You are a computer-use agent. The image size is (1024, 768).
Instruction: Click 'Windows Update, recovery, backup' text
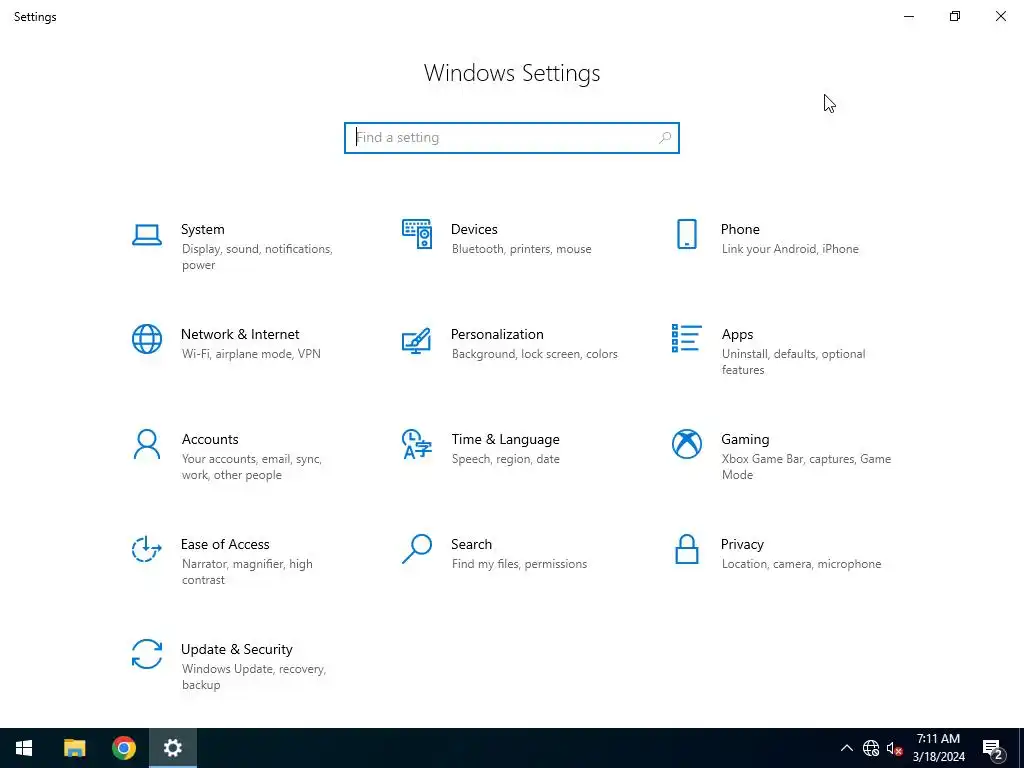tap(253, 677)
